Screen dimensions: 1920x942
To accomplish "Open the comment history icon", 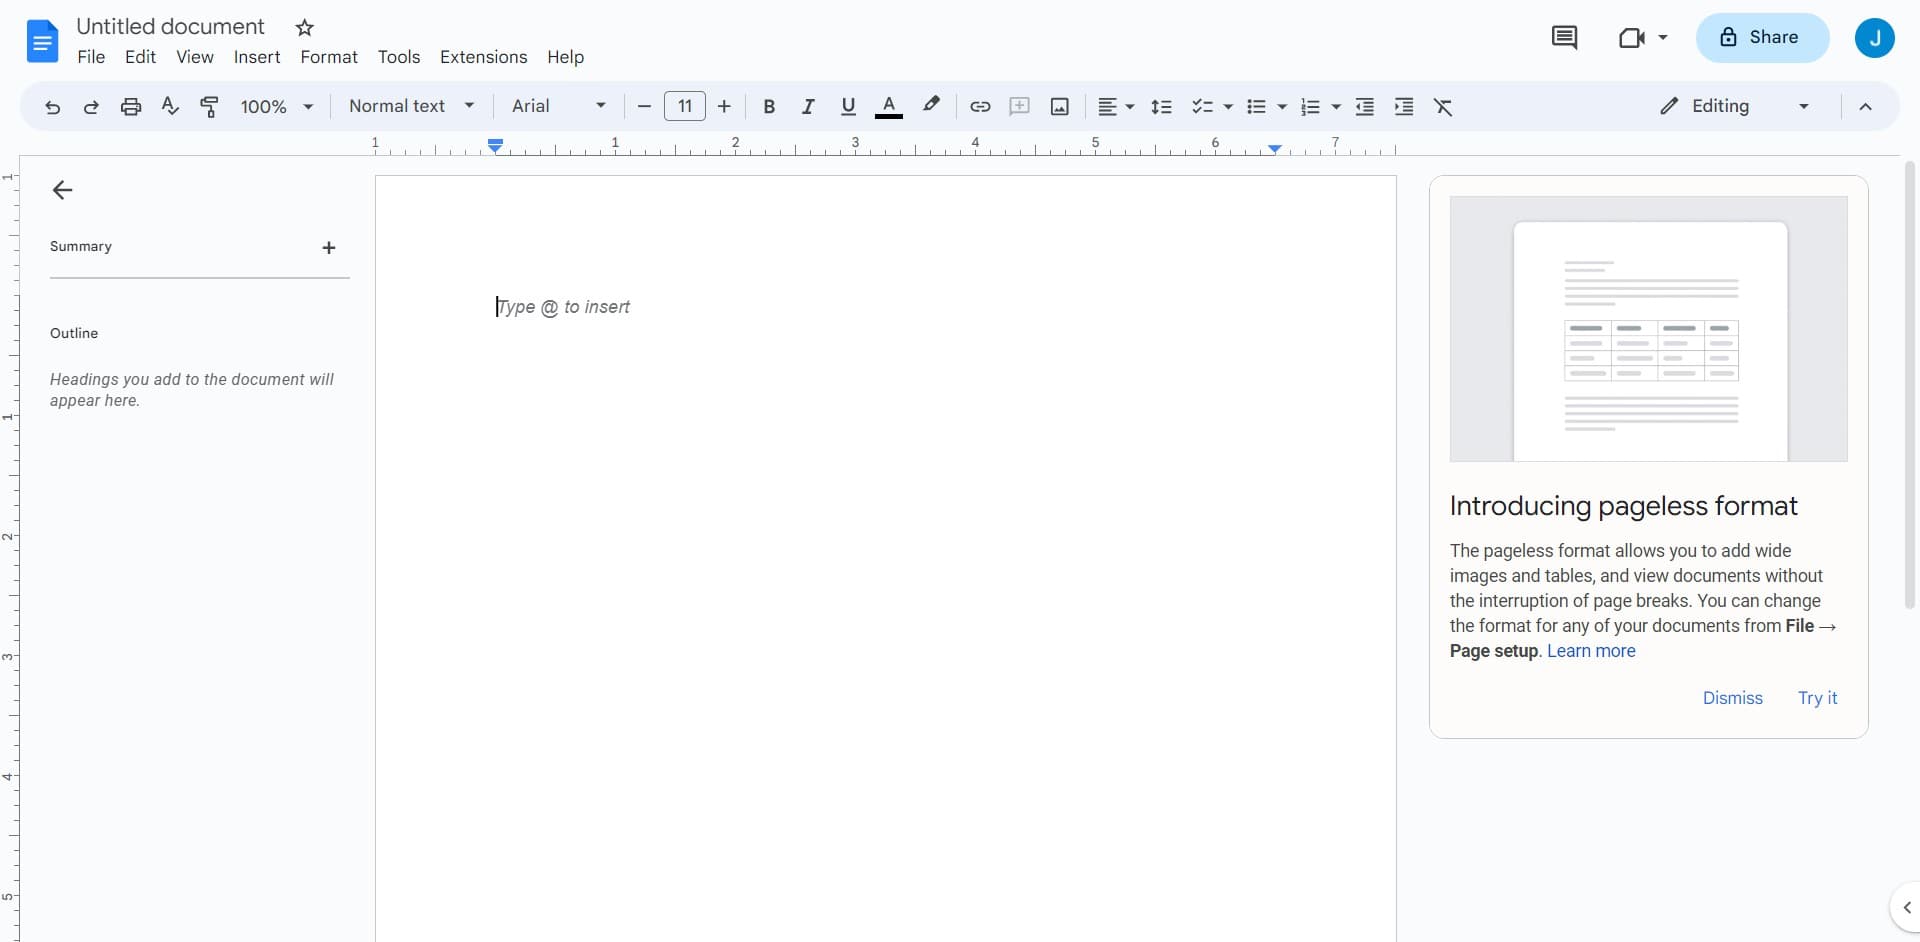I will point(1564,38).
